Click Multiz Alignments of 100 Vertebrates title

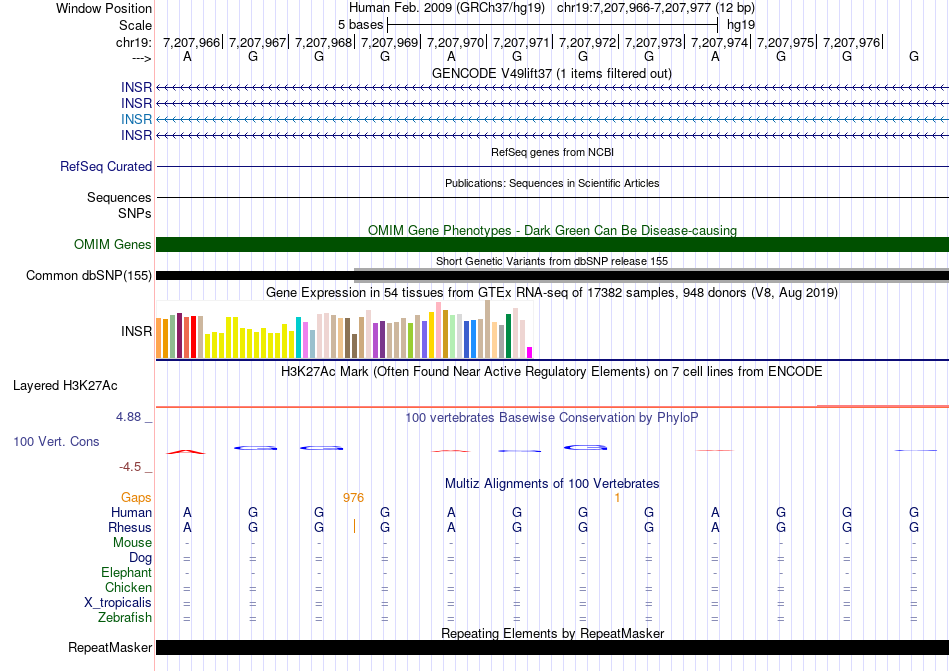pos(551,484)
